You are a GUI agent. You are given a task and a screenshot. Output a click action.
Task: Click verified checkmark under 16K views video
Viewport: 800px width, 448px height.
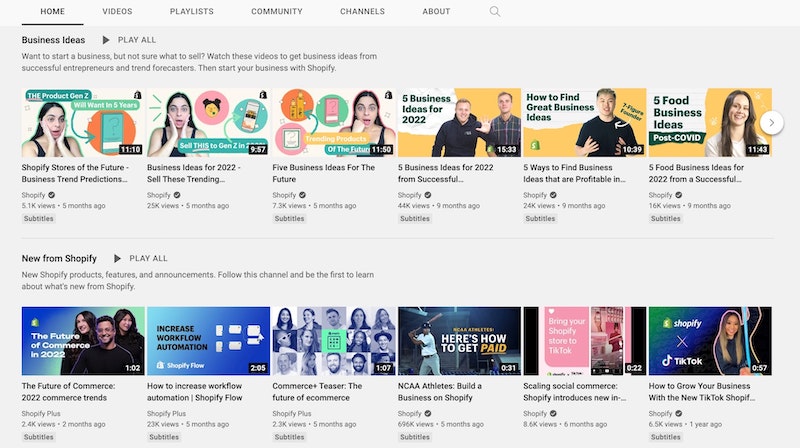point(679,195)
